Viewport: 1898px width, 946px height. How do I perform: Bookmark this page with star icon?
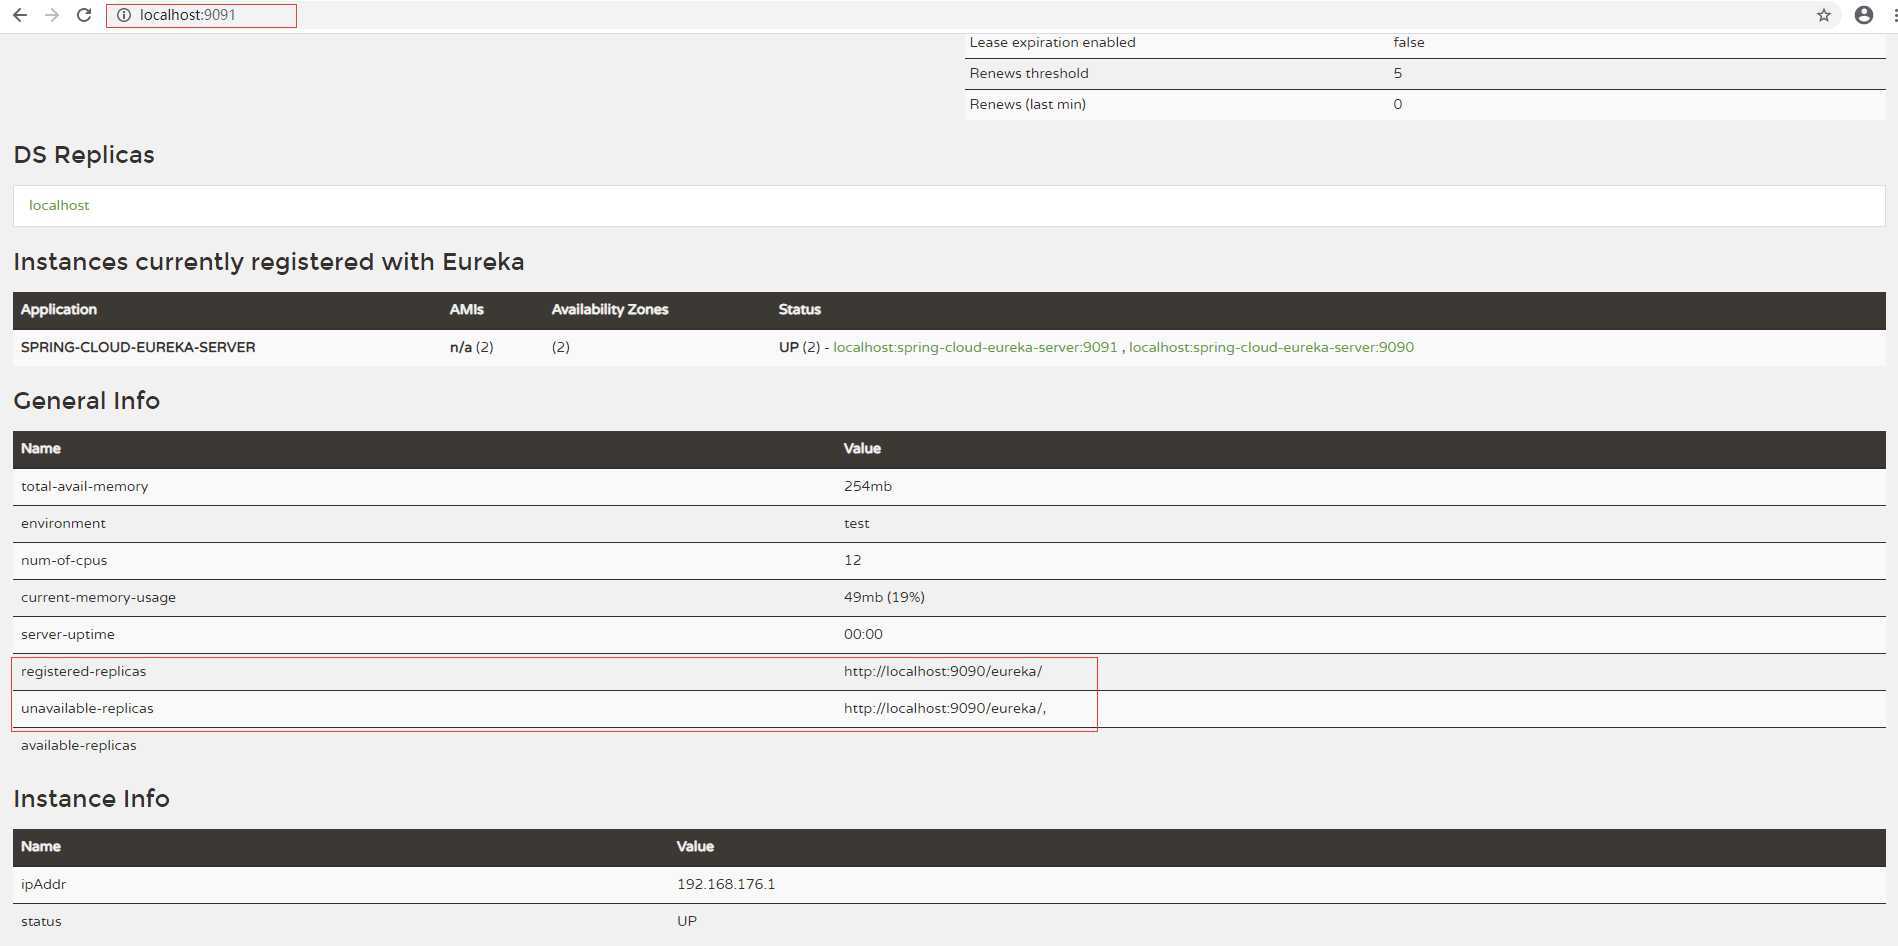(1824, 15)
